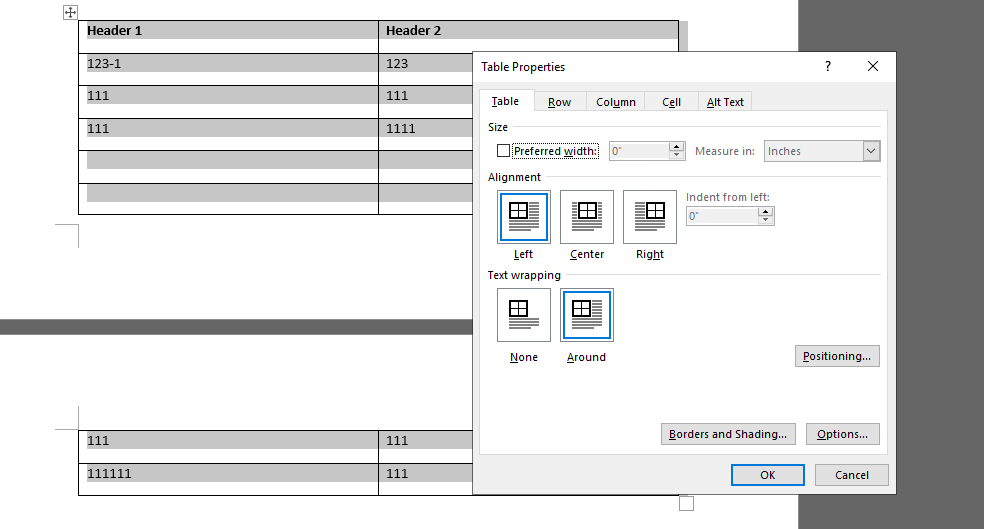Choose None text wrapping icon
This screenshot has width=984, height=529.
pyautogui.click(x=524, y=315)
